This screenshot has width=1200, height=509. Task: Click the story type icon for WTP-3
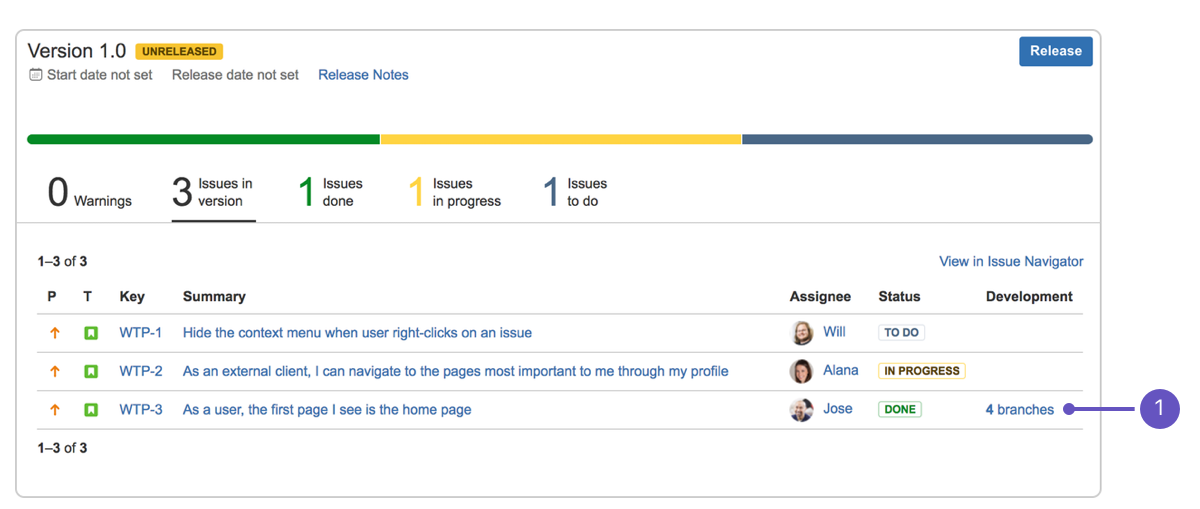[91, 409]
